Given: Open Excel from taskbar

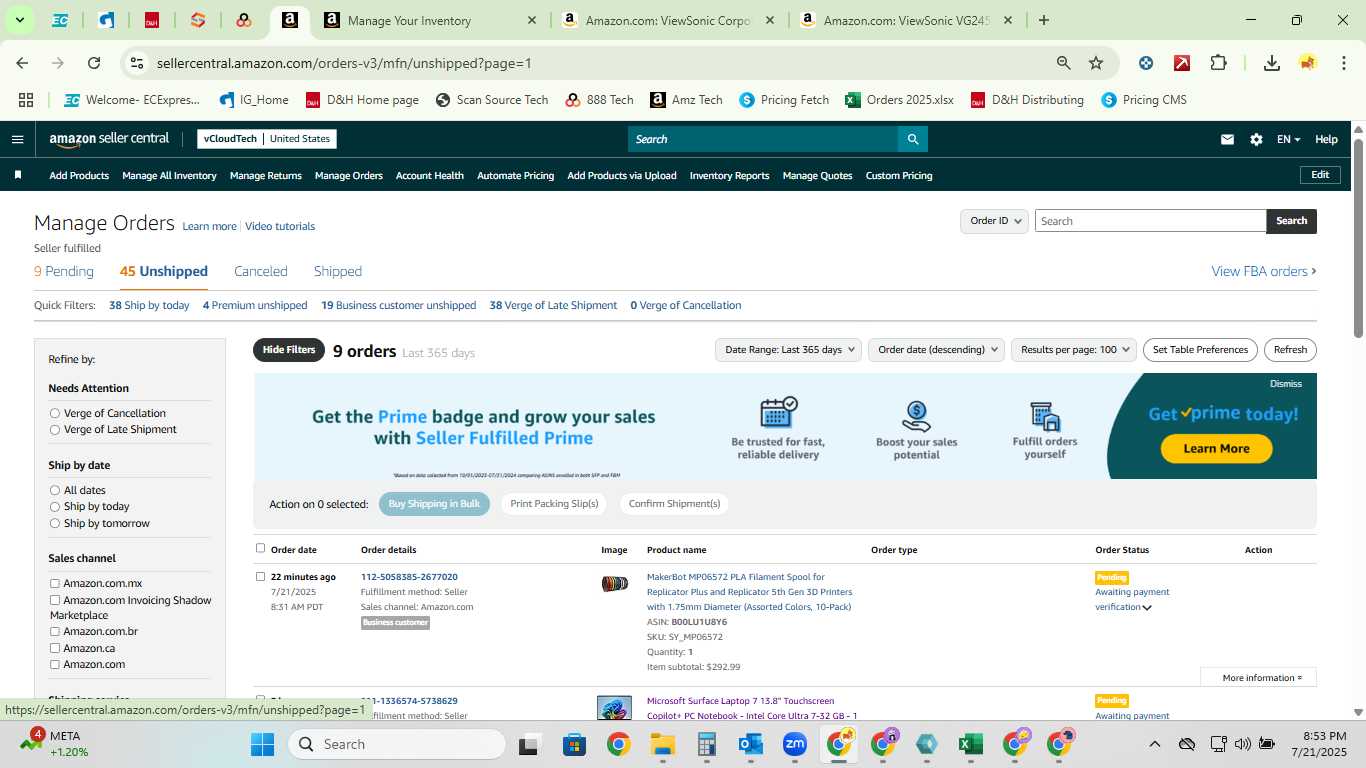Looking at the screenshot, I should coord(970,744).
